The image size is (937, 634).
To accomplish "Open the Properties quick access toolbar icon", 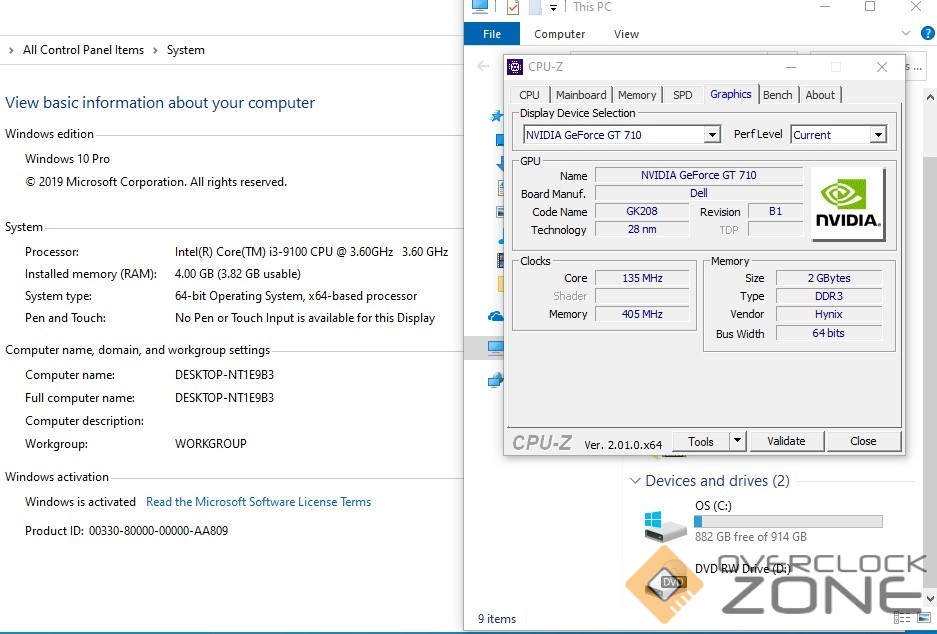I will tap(513, 7).
